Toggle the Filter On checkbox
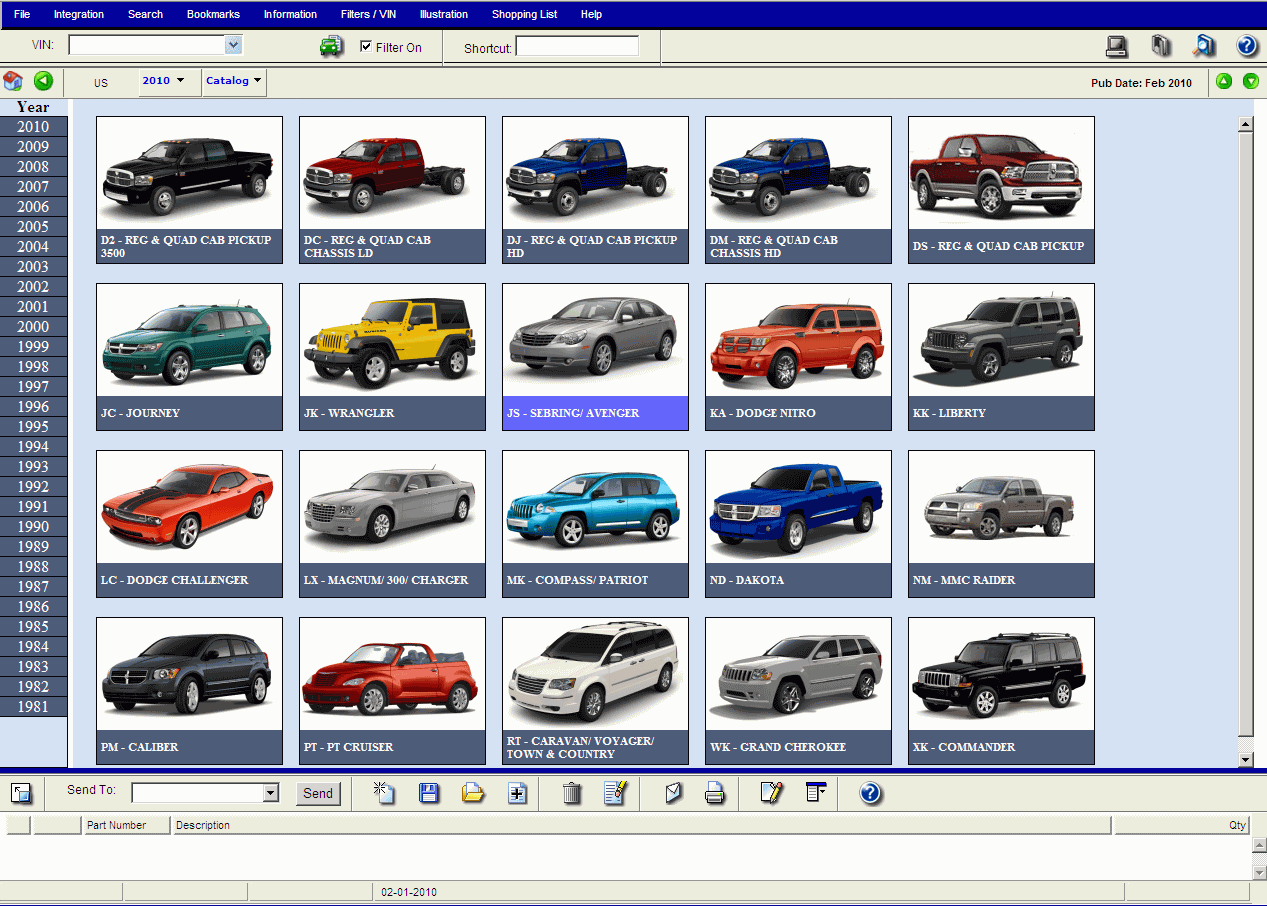 (366, 47)
